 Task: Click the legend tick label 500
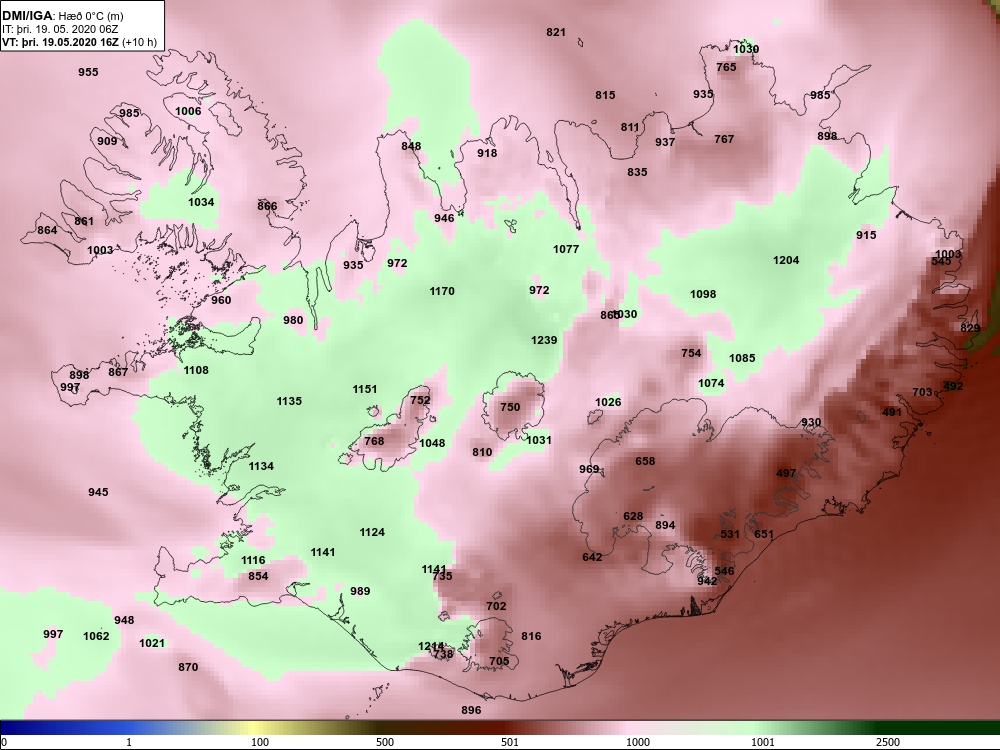pos(385,742)
